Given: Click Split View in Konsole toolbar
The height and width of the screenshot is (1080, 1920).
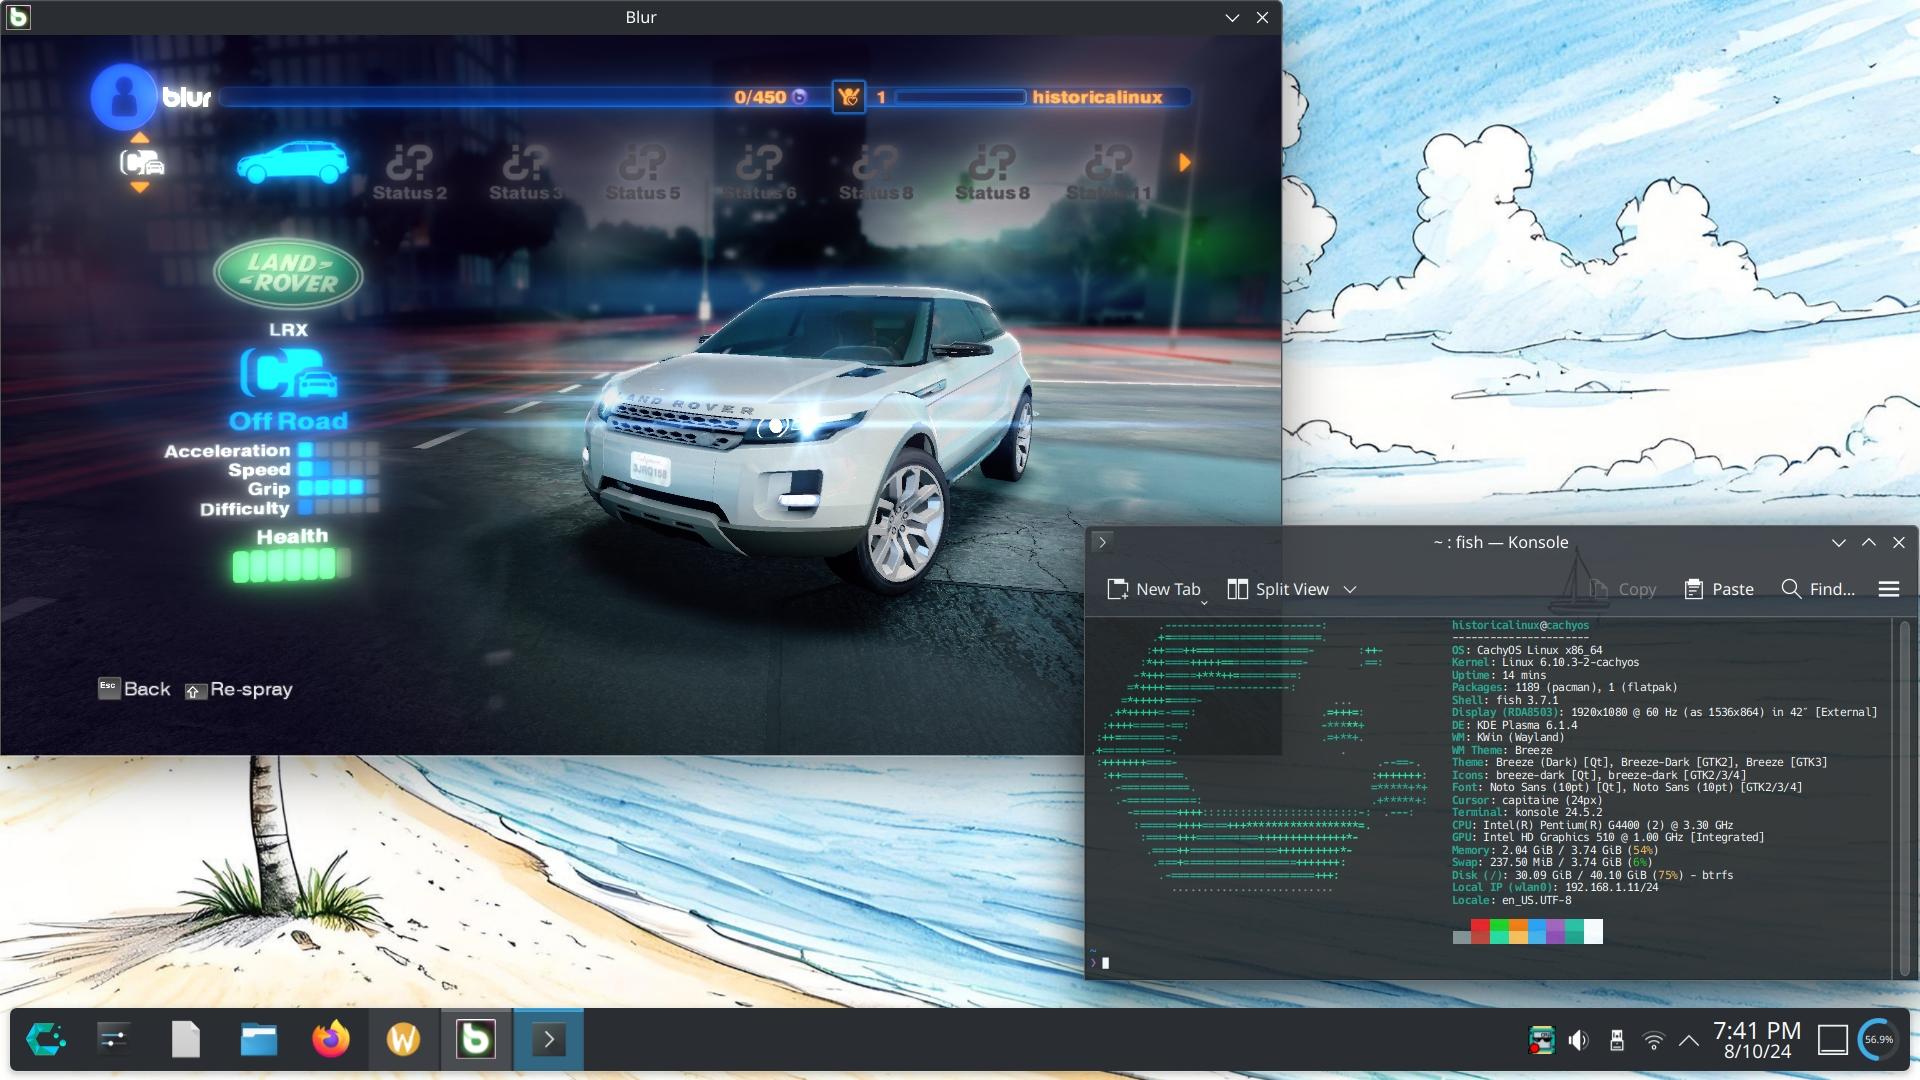Looking at the screenshot, I should pyautogui.click(x=1278, y=589).
